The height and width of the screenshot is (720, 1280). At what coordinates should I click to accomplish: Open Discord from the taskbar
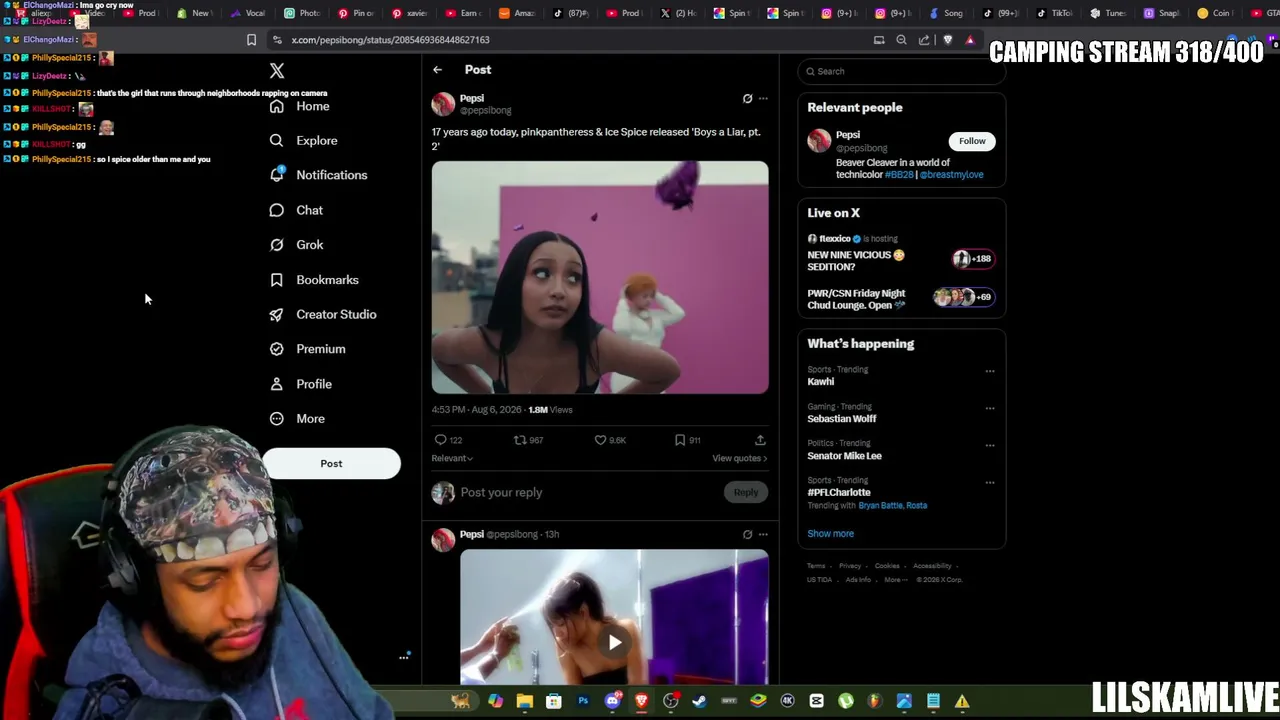coord(613,702)
